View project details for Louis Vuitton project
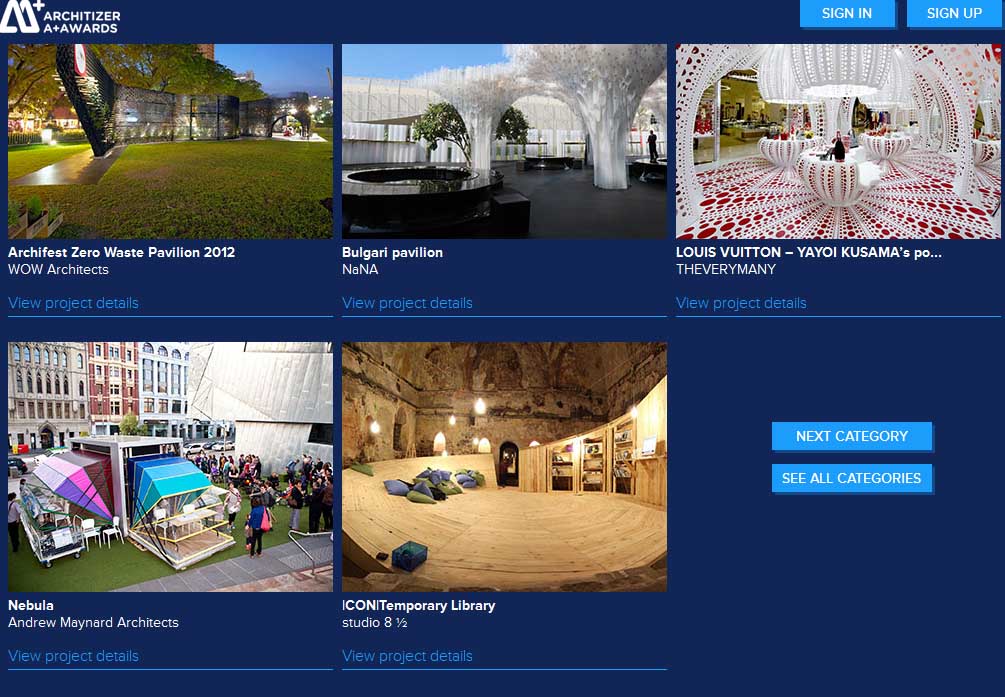The height and width of the screenshot is (697, 1005). tap(741, 303)
